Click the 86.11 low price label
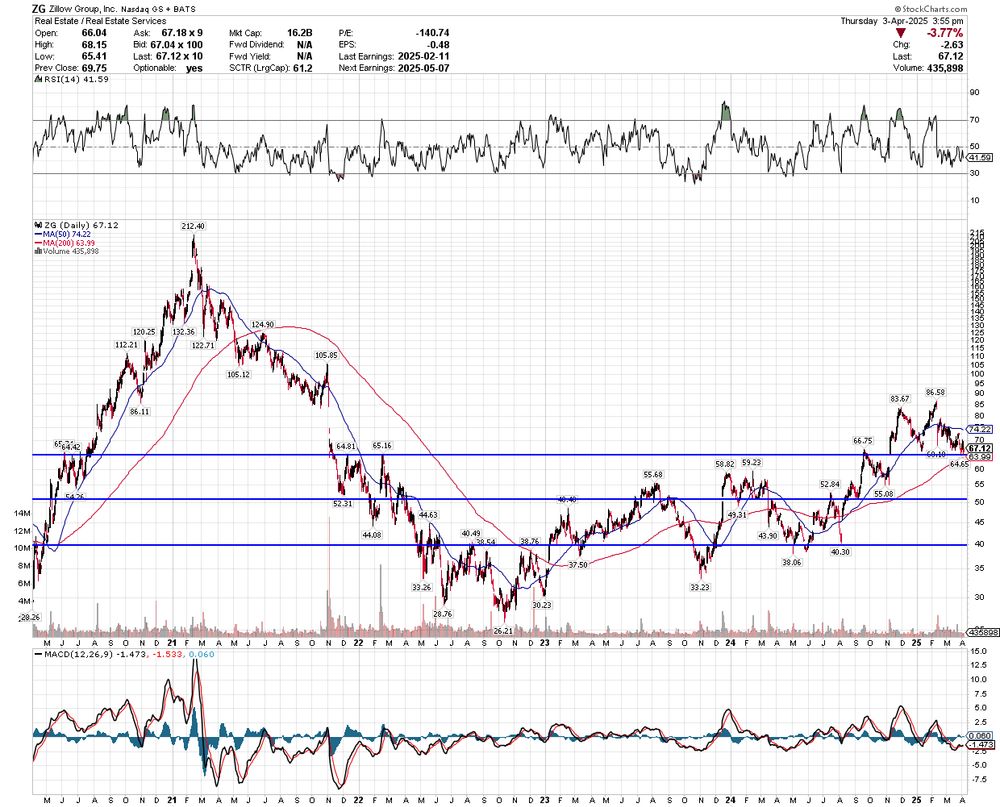The width and height of the screenshot is (1000, 807). 139,411
